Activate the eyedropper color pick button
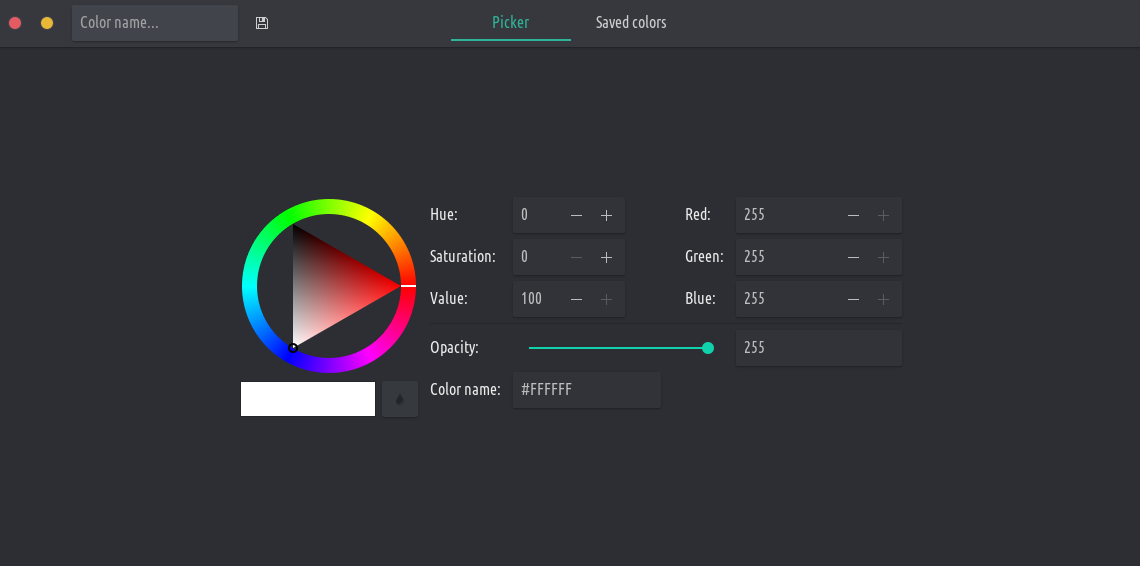1140x566 pixels. pos(400,399)
